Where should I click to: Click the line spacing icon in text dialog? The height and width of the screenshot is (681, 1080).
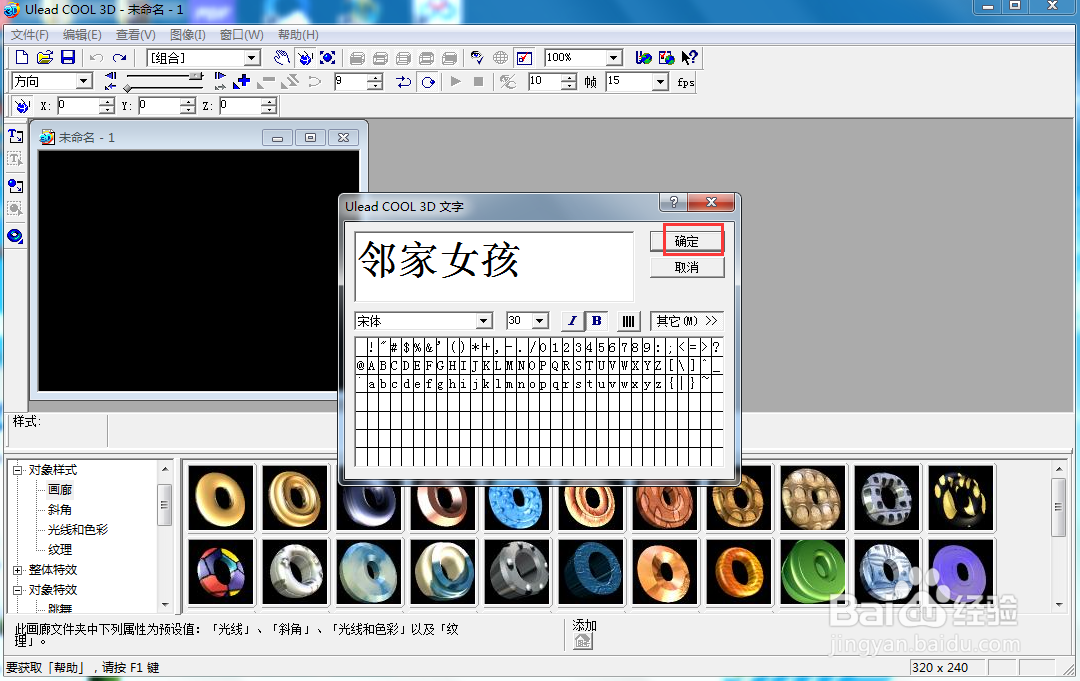[x=628, y=322]
